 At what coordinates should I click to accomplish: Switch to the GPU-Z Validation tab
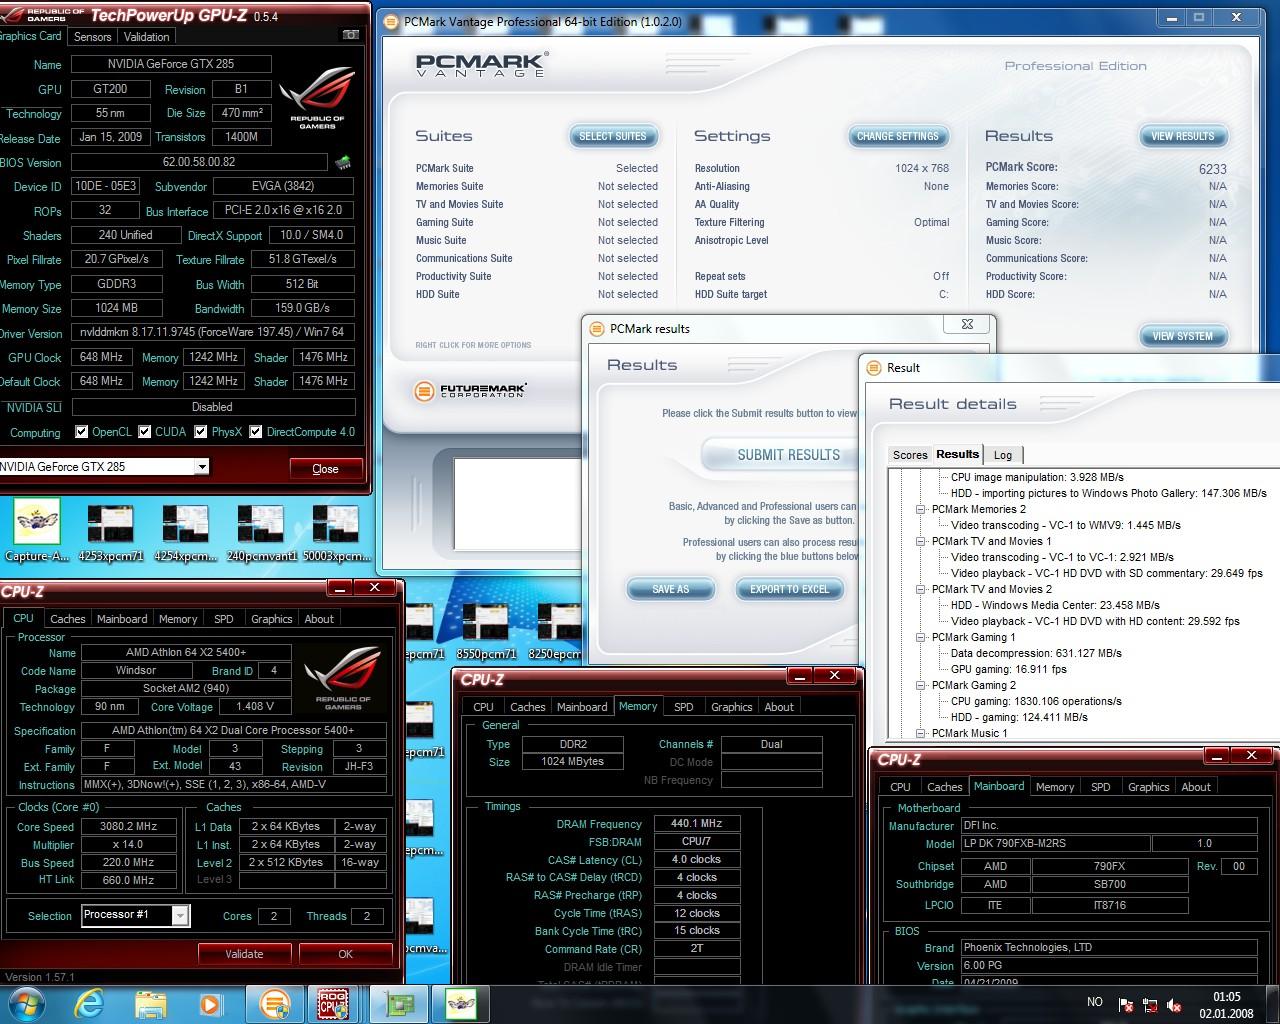click(146, 36)
